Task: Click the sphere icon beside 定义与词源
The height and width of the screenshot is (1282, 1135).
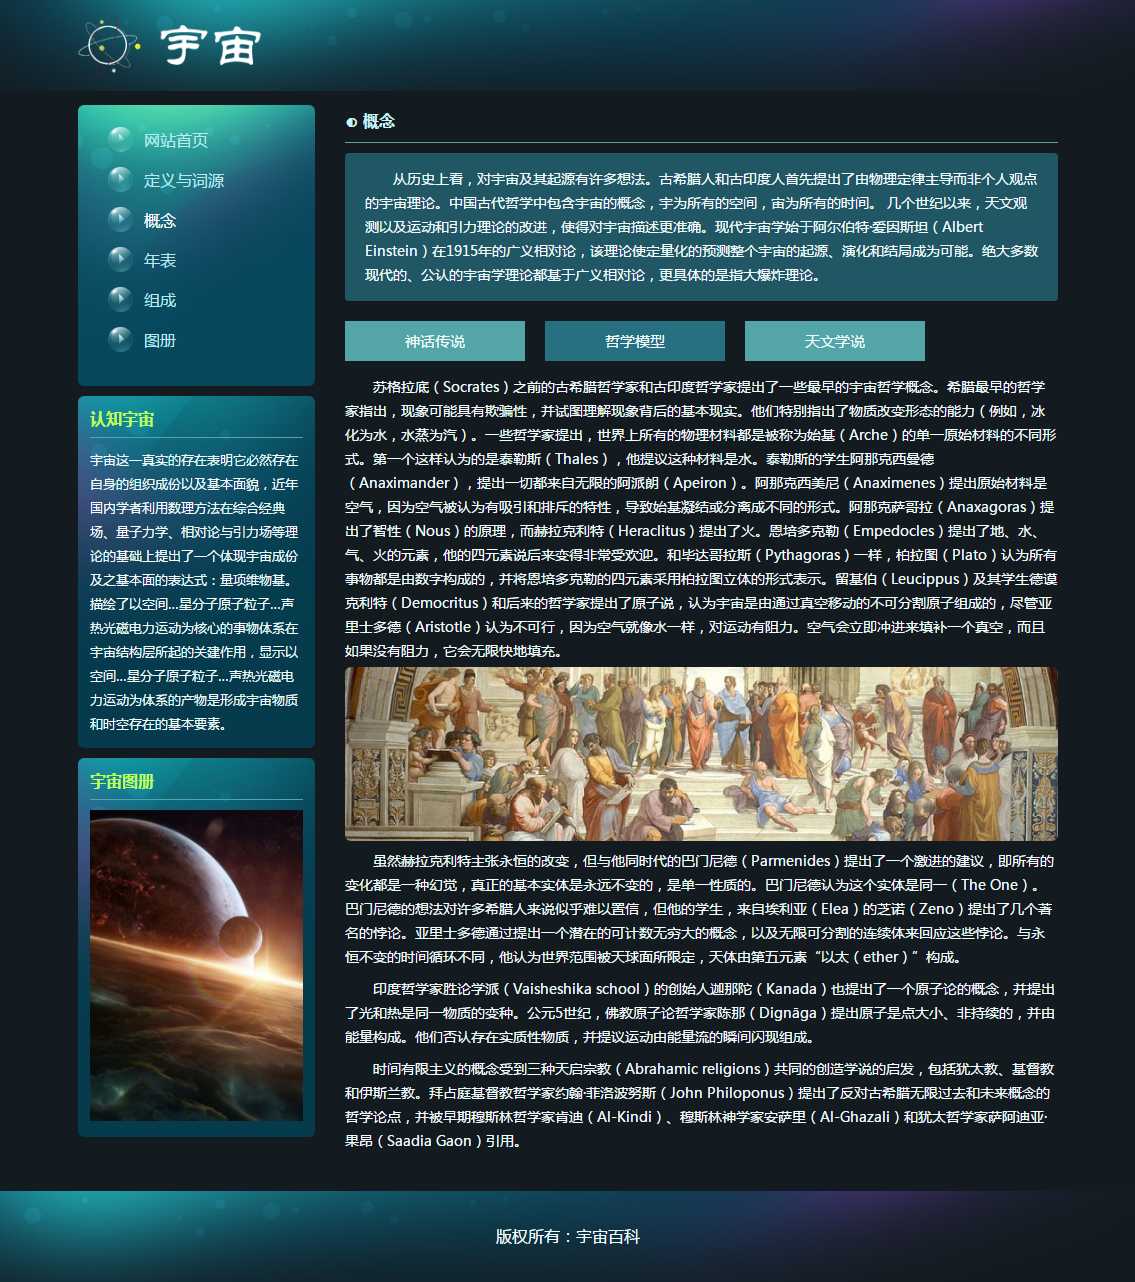Action: (120, 180)
